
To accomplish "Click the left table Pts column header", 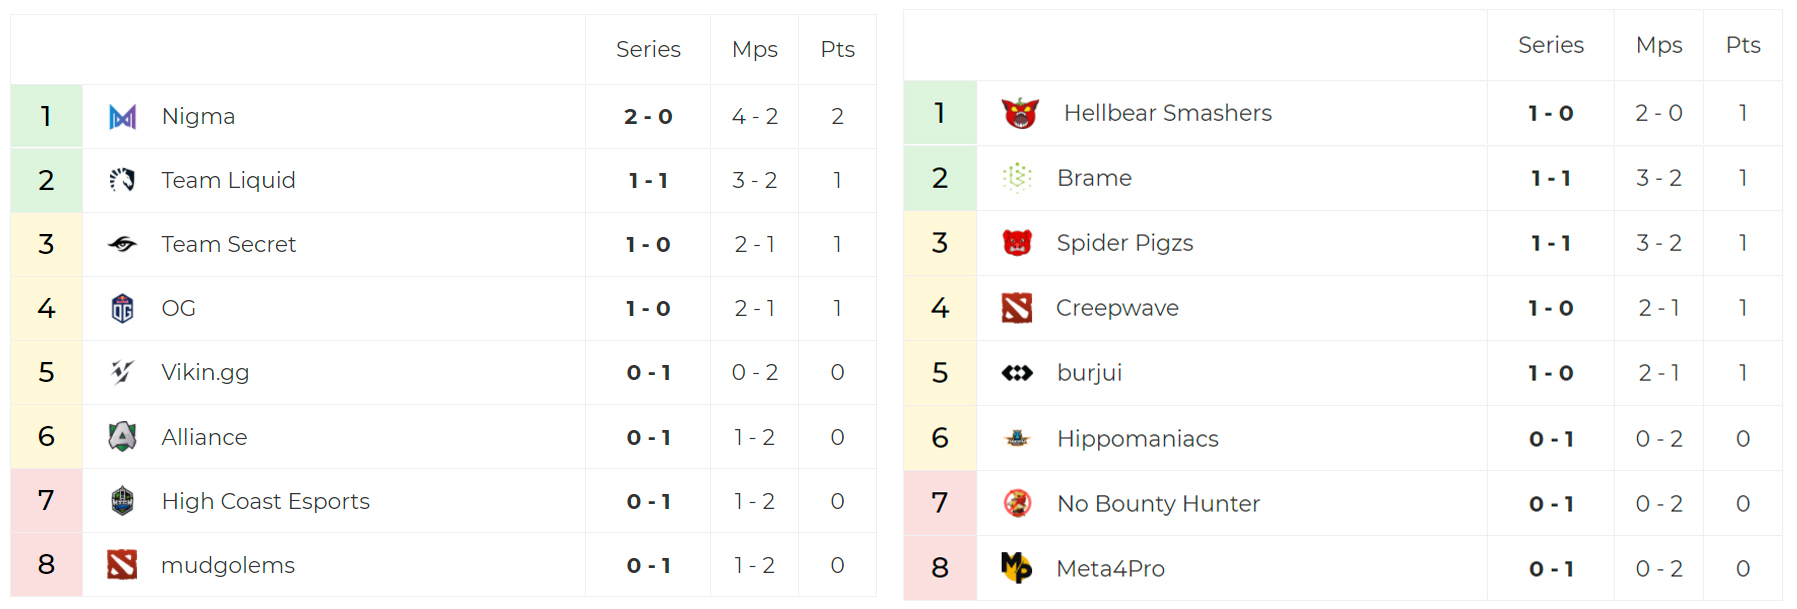I will click(837, 49).
